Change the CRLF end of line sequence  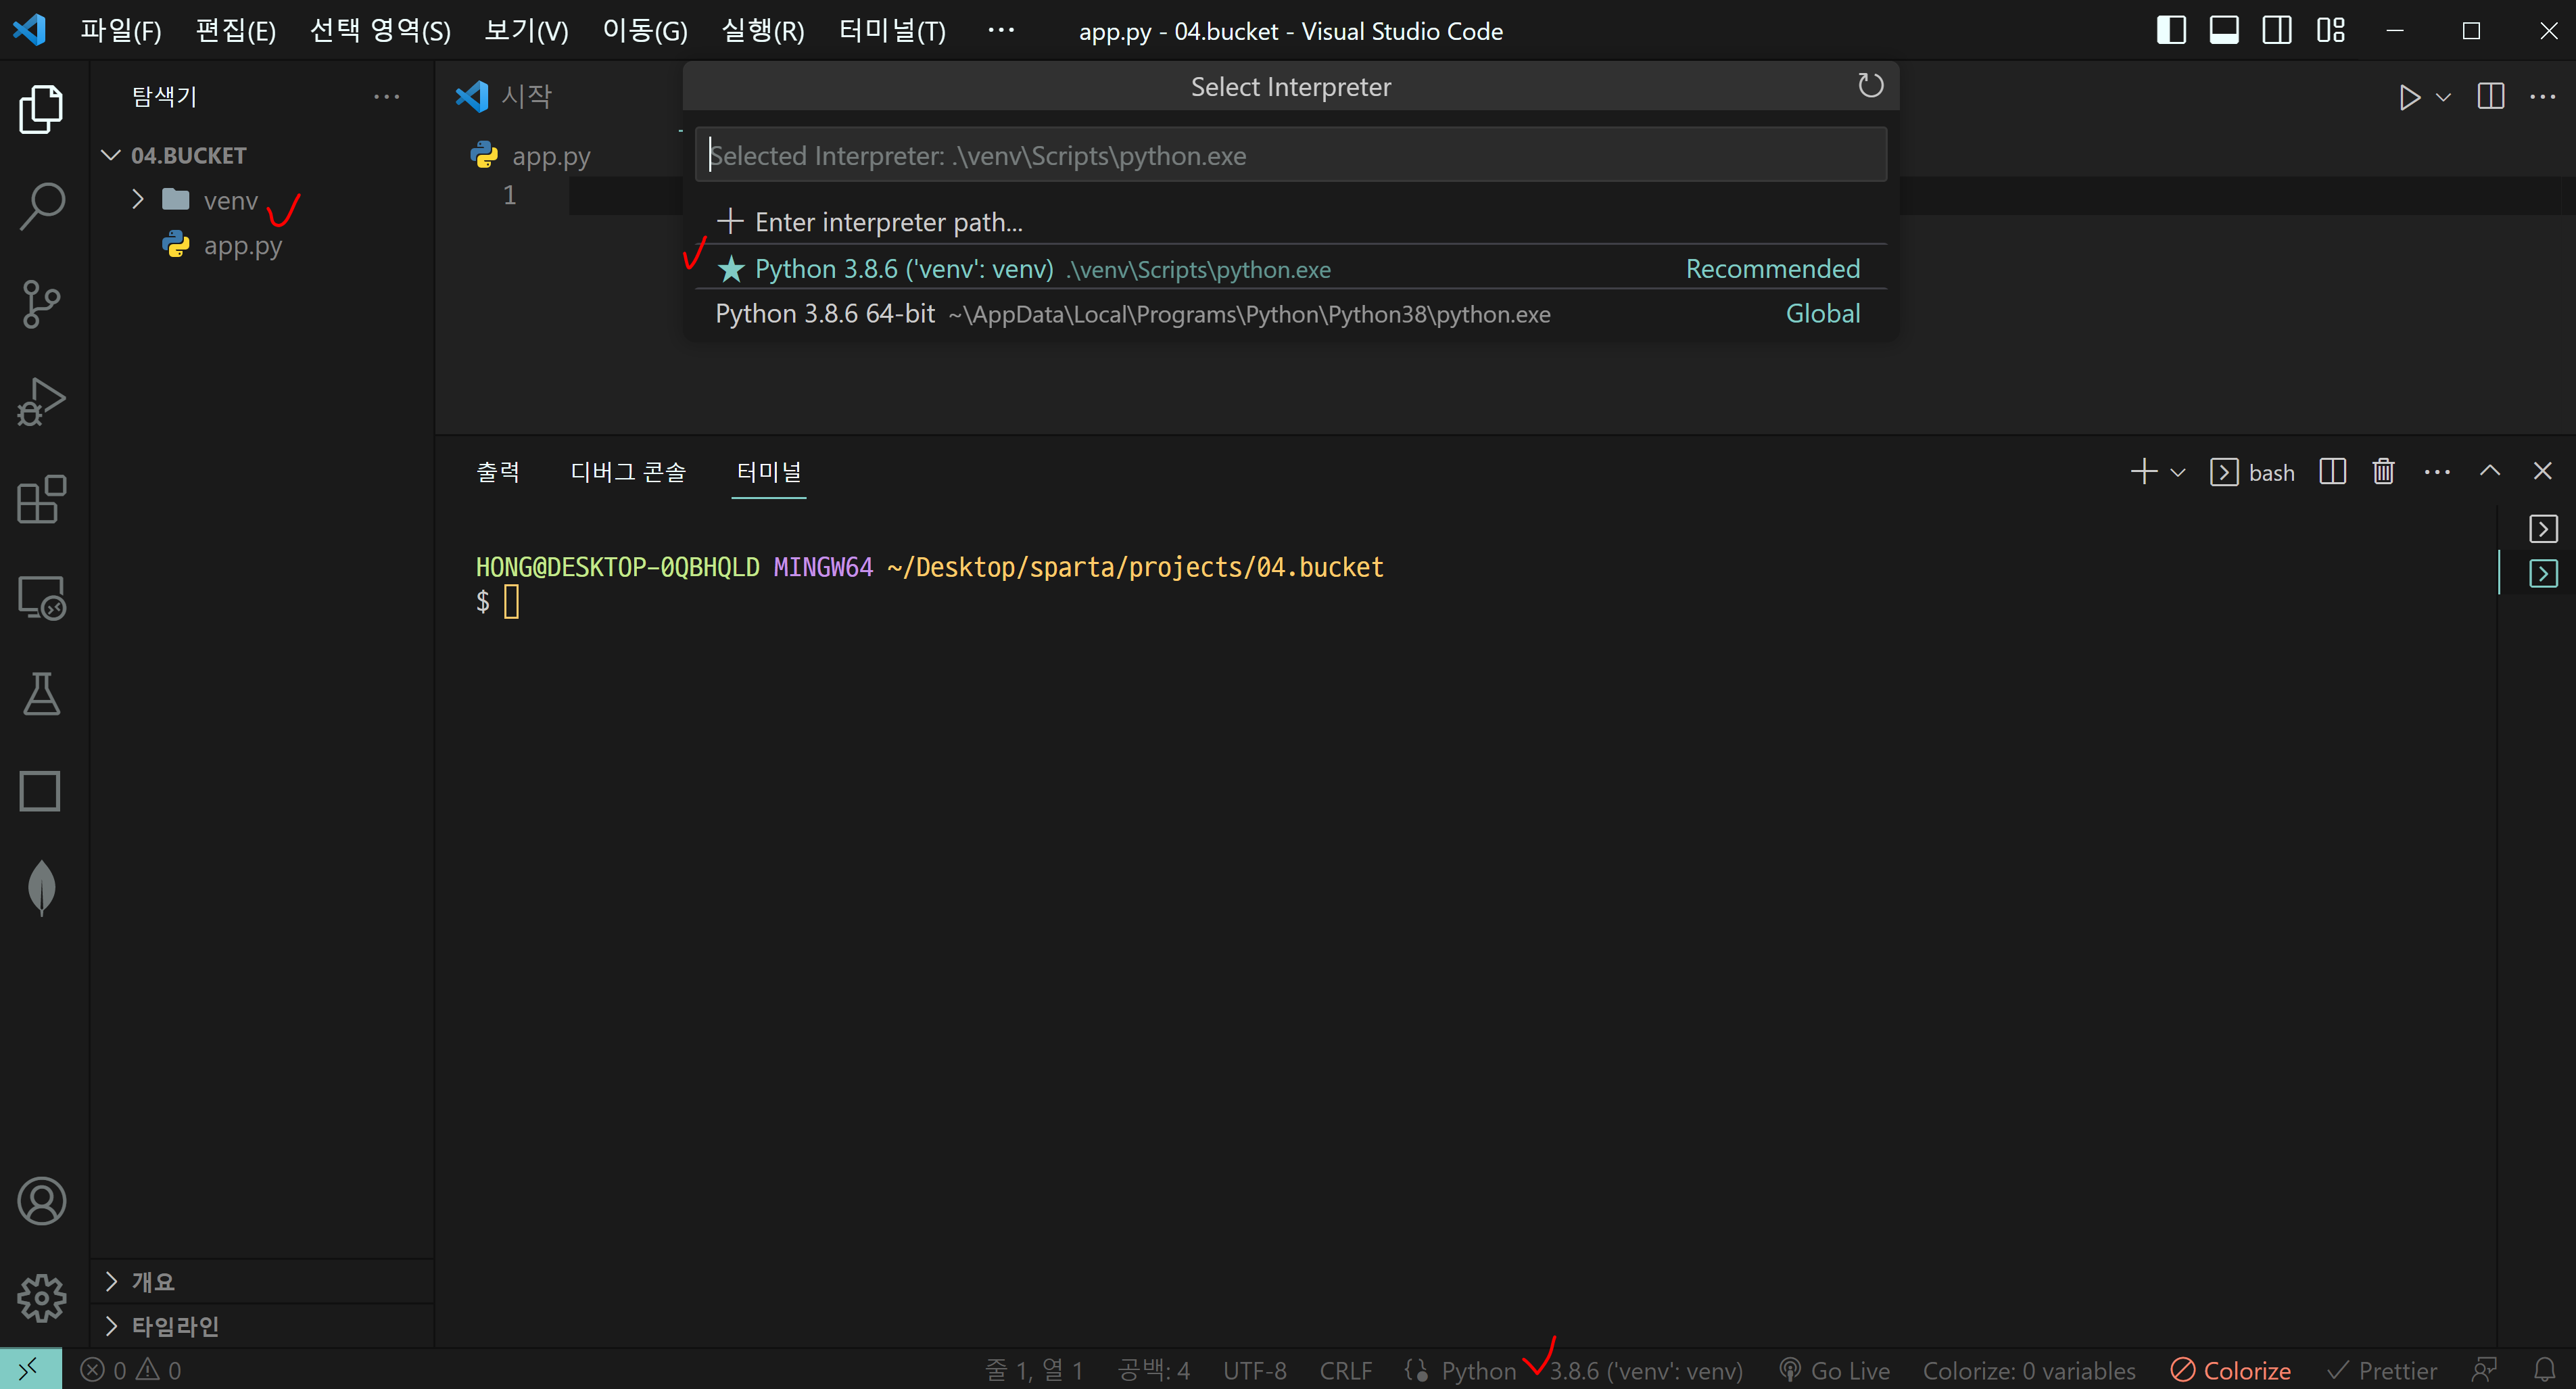(1345, 1370)
